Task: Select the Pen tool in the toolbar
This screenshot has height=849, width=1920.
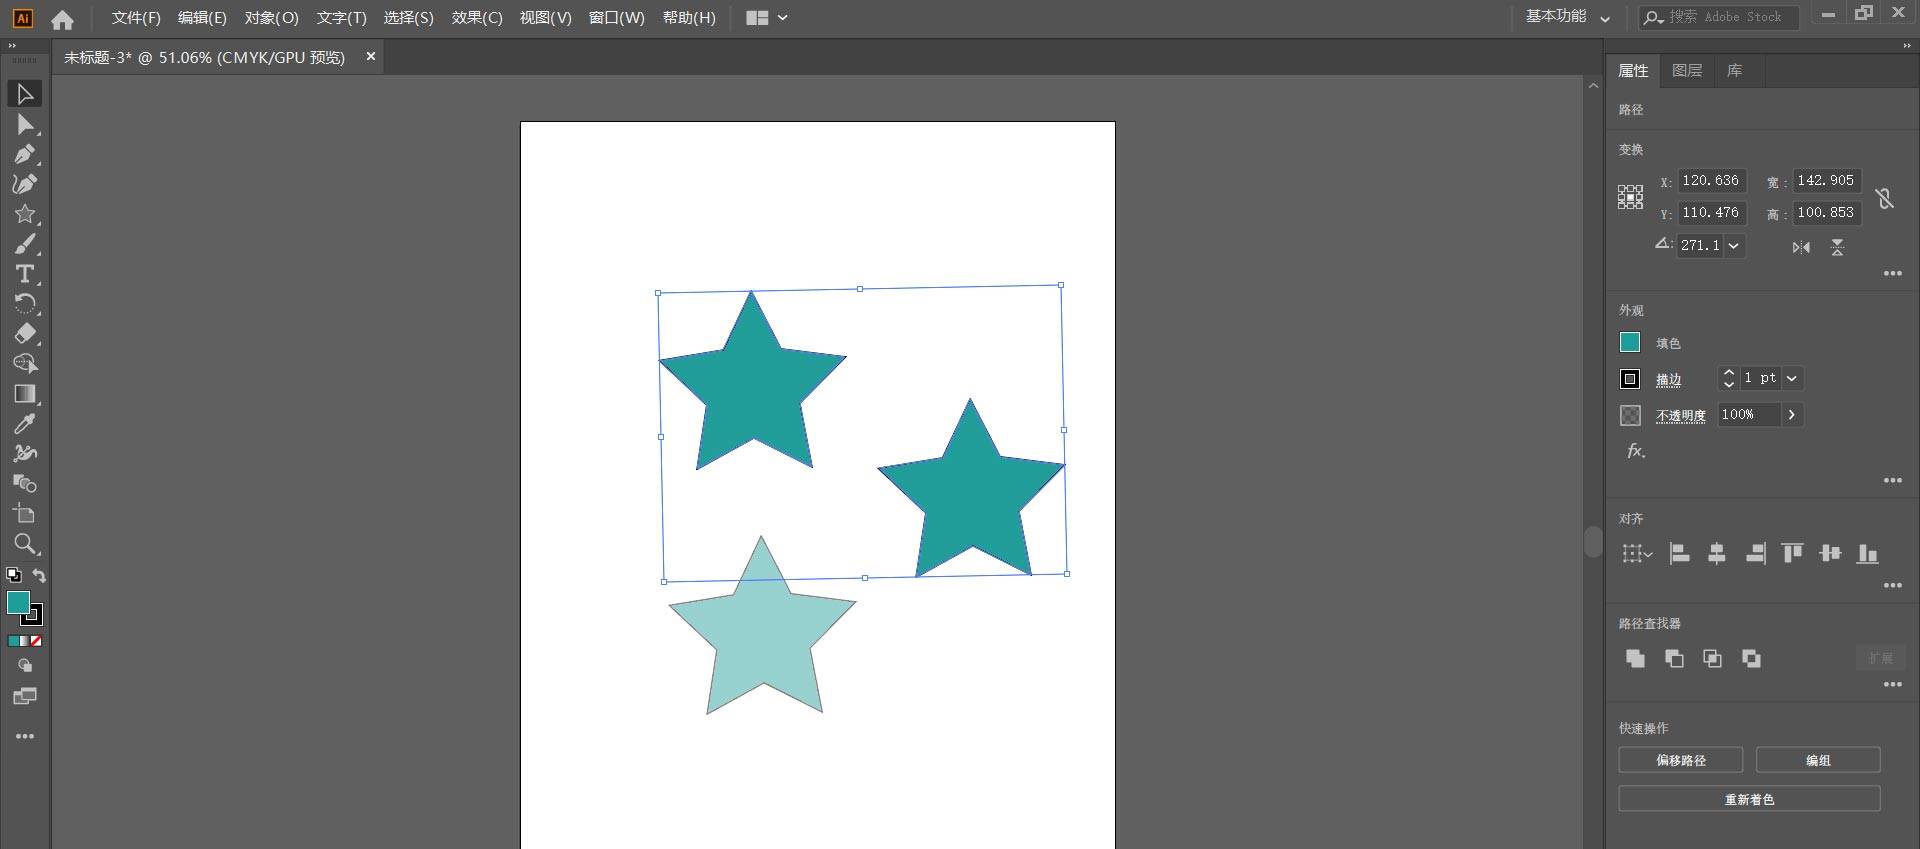Action: [x=25, y=154]
